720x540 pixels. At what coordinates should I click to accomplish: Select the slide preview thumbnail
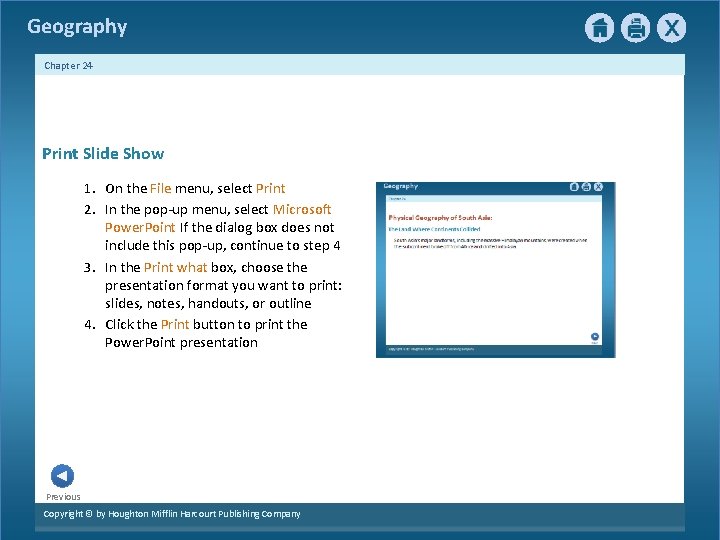tap(495, 270)
